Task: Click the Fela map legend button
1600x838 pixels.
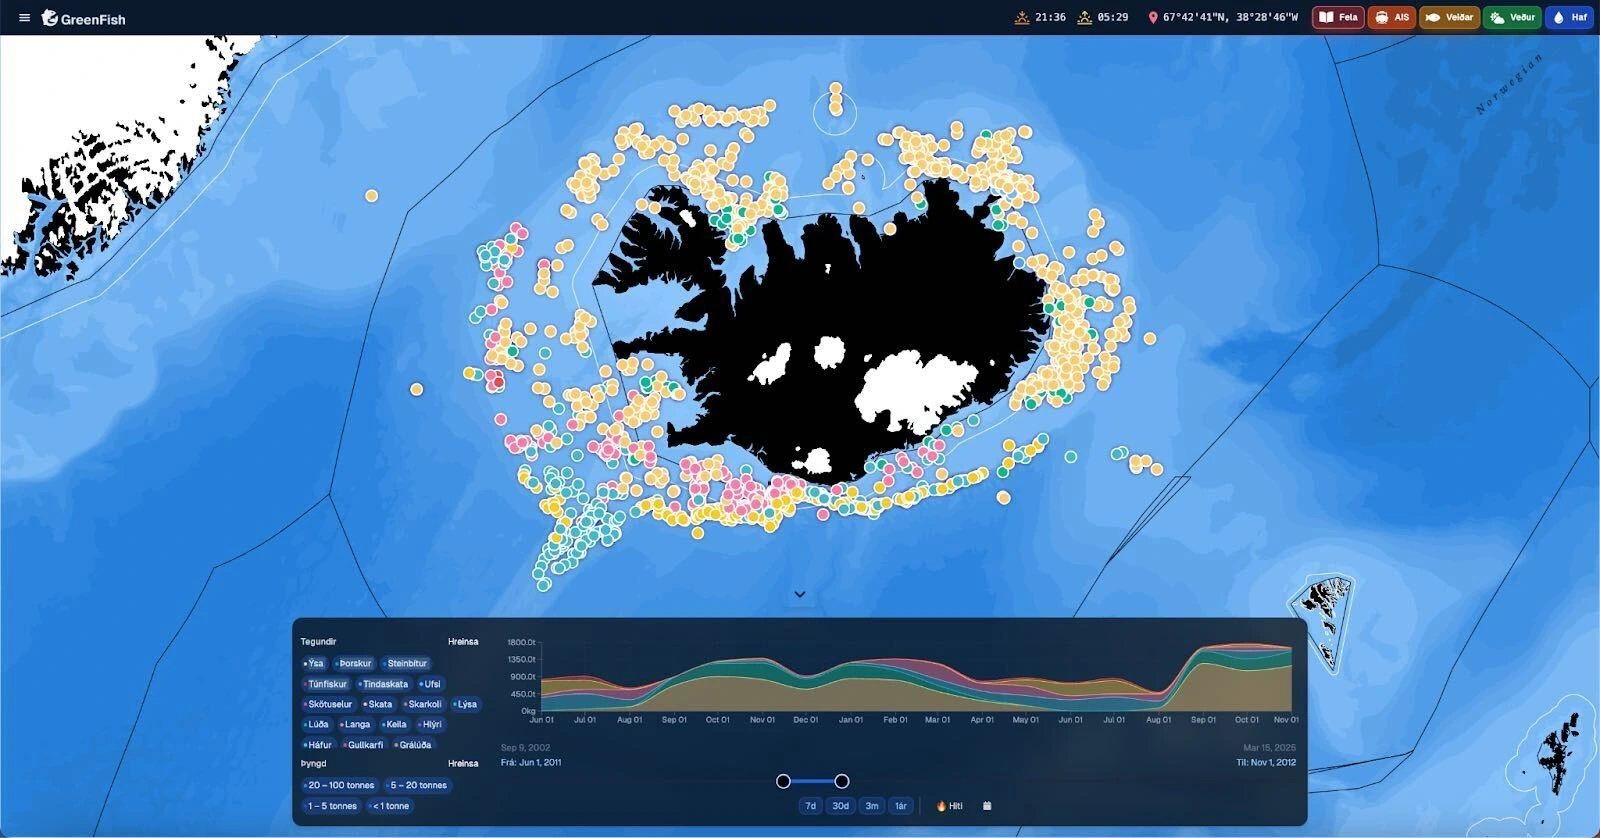Action: pos(1338,18)
